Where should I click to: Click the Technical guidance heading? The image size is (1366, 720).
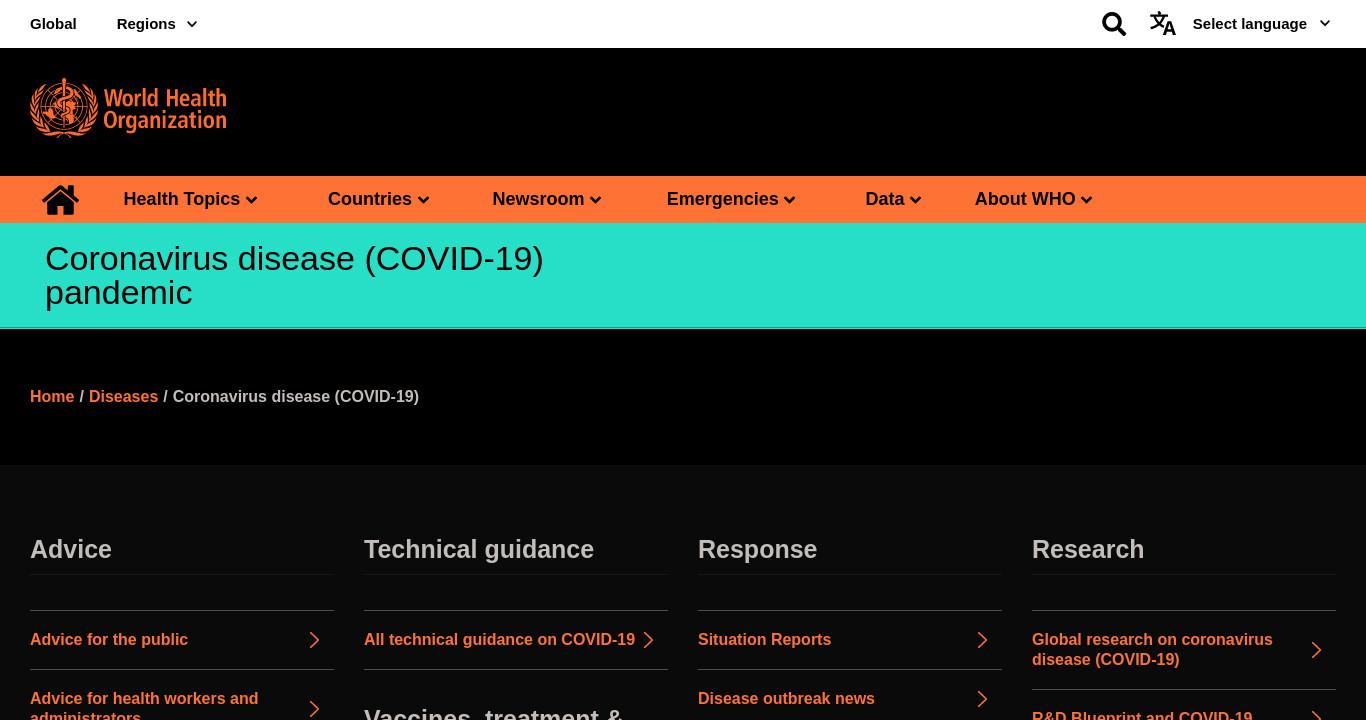tap(479, 550)
